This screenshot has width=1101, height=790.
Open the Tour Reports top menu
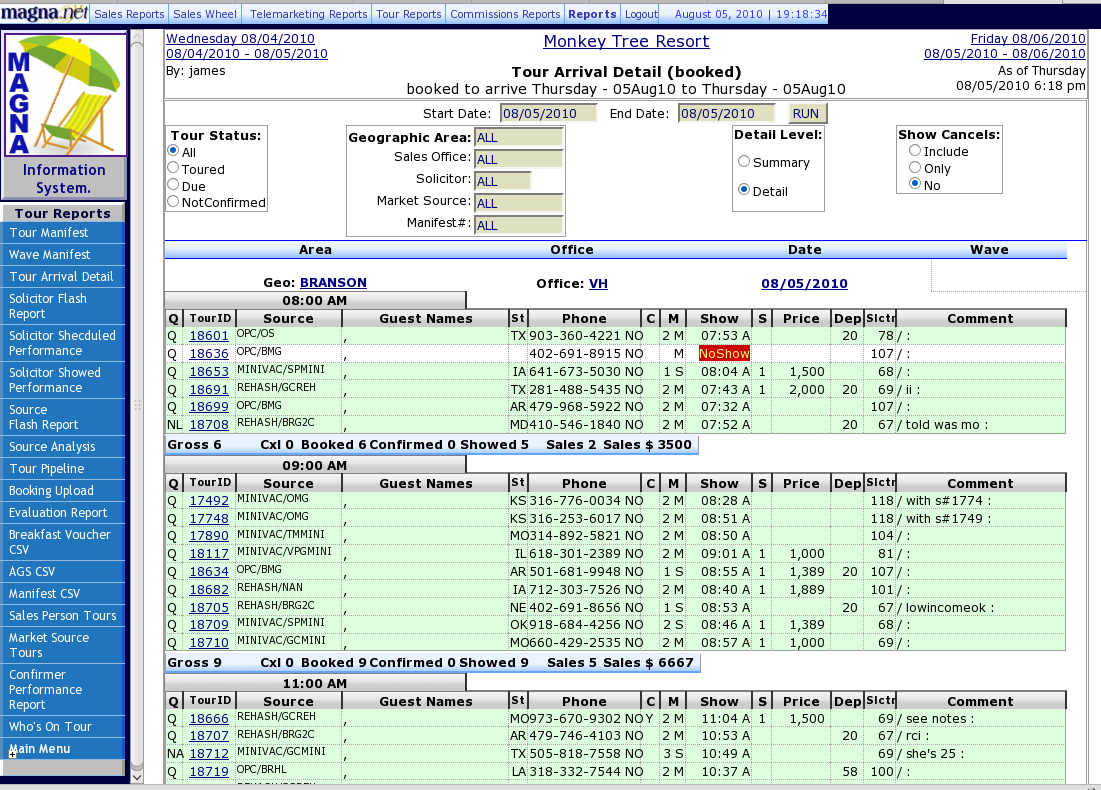click(x=409, y=14)
